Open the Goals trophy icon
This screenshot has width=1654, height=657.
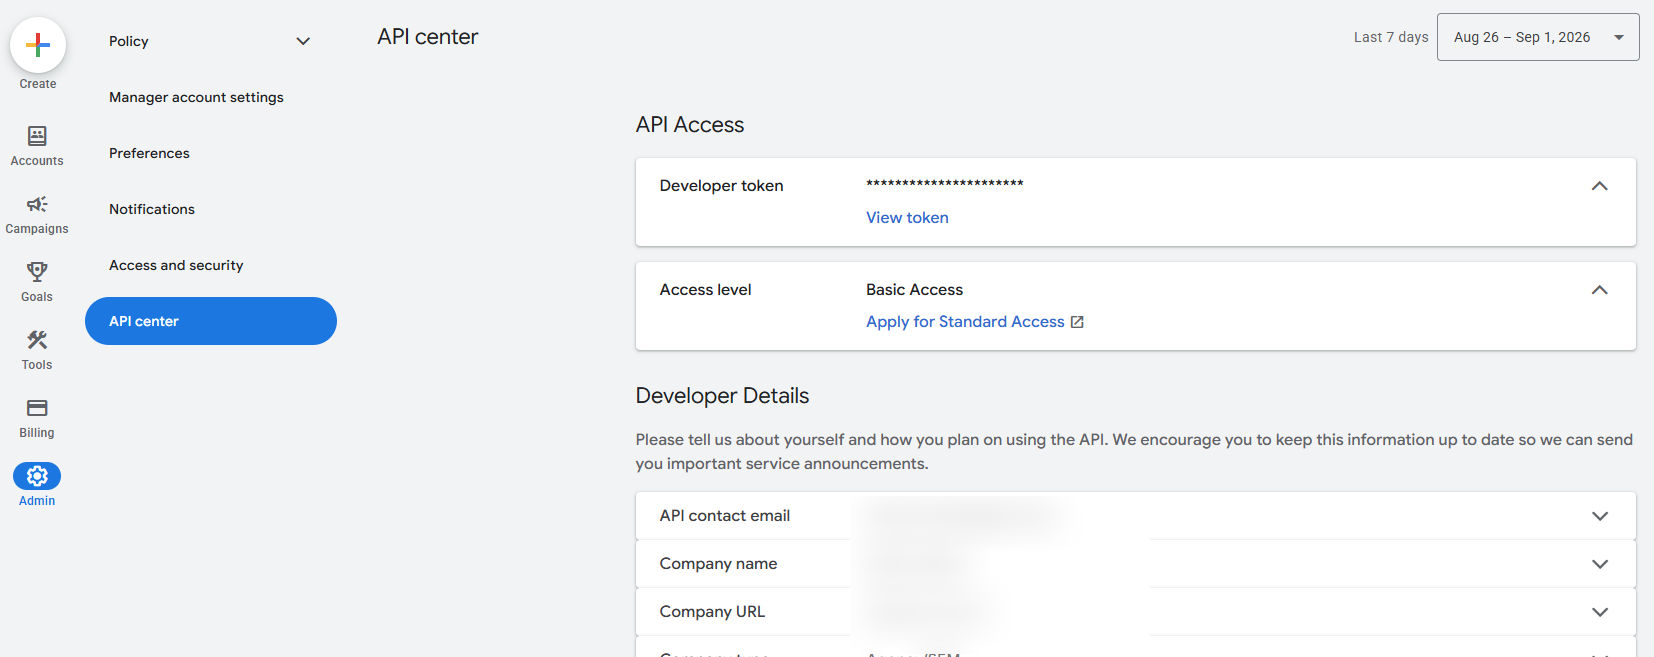tap(37, 272)
